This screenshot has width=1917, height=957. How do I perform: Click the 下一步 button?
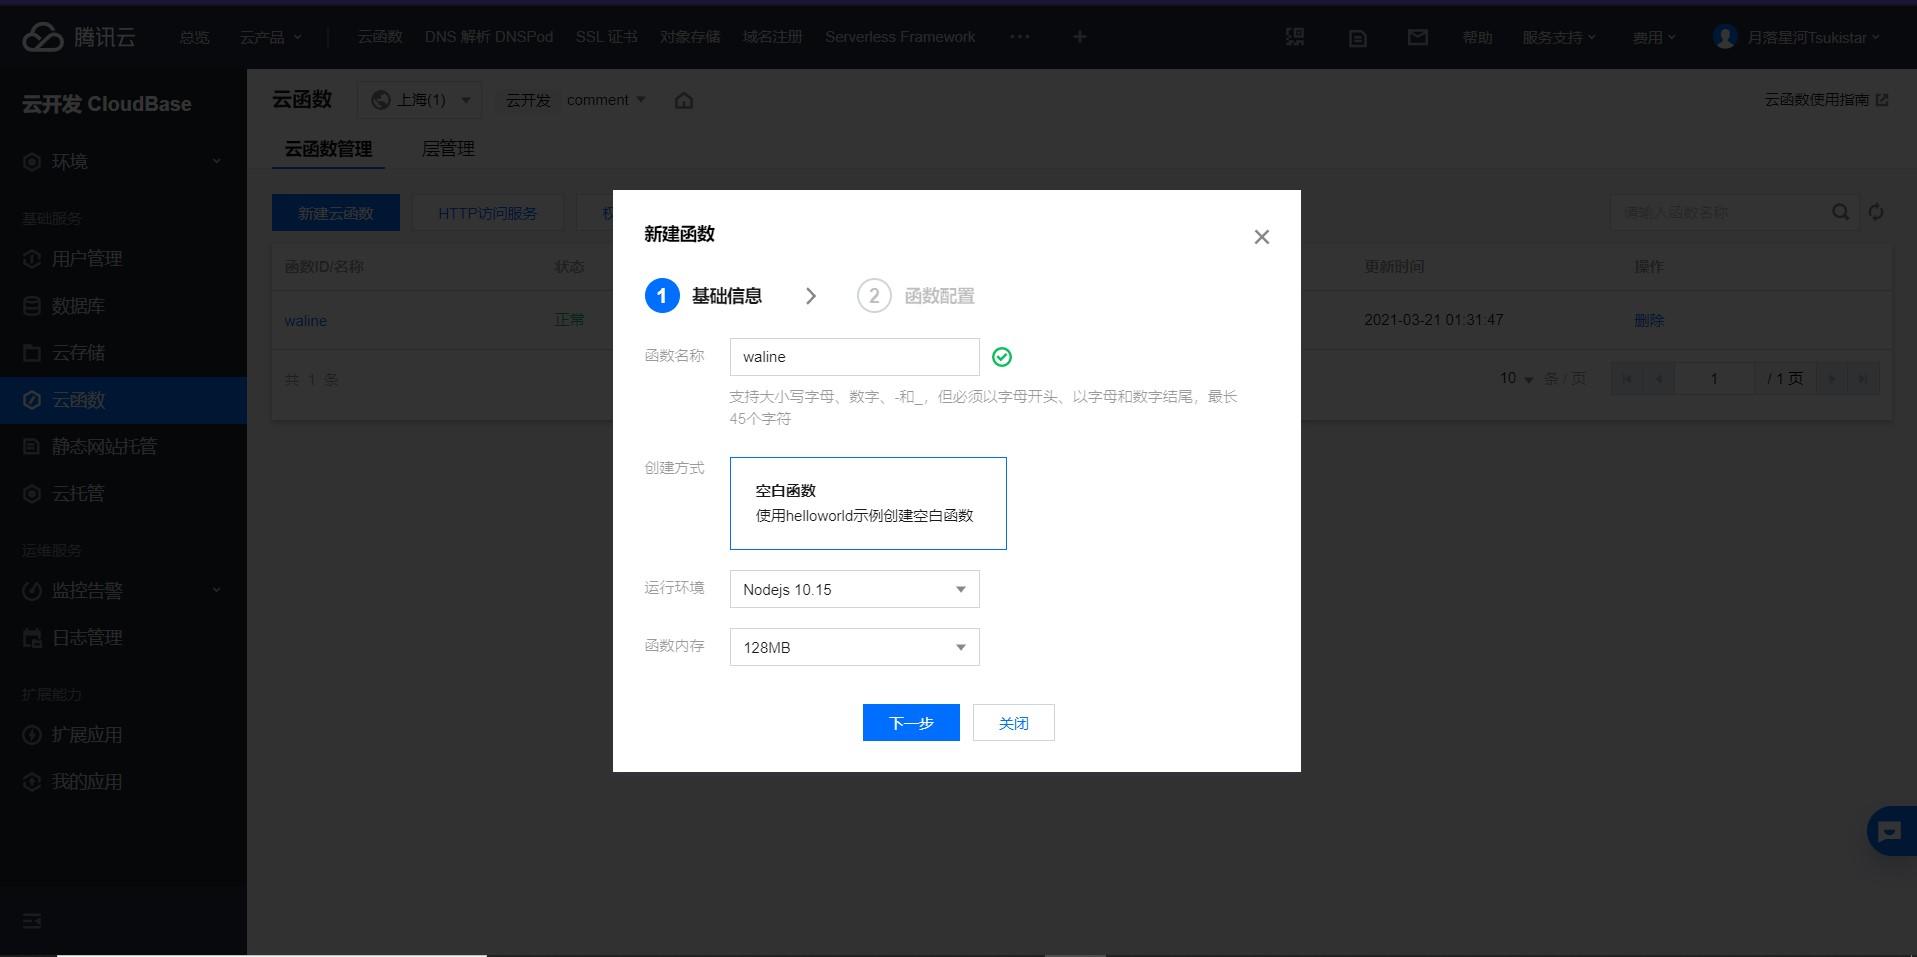tap(911, 723)
